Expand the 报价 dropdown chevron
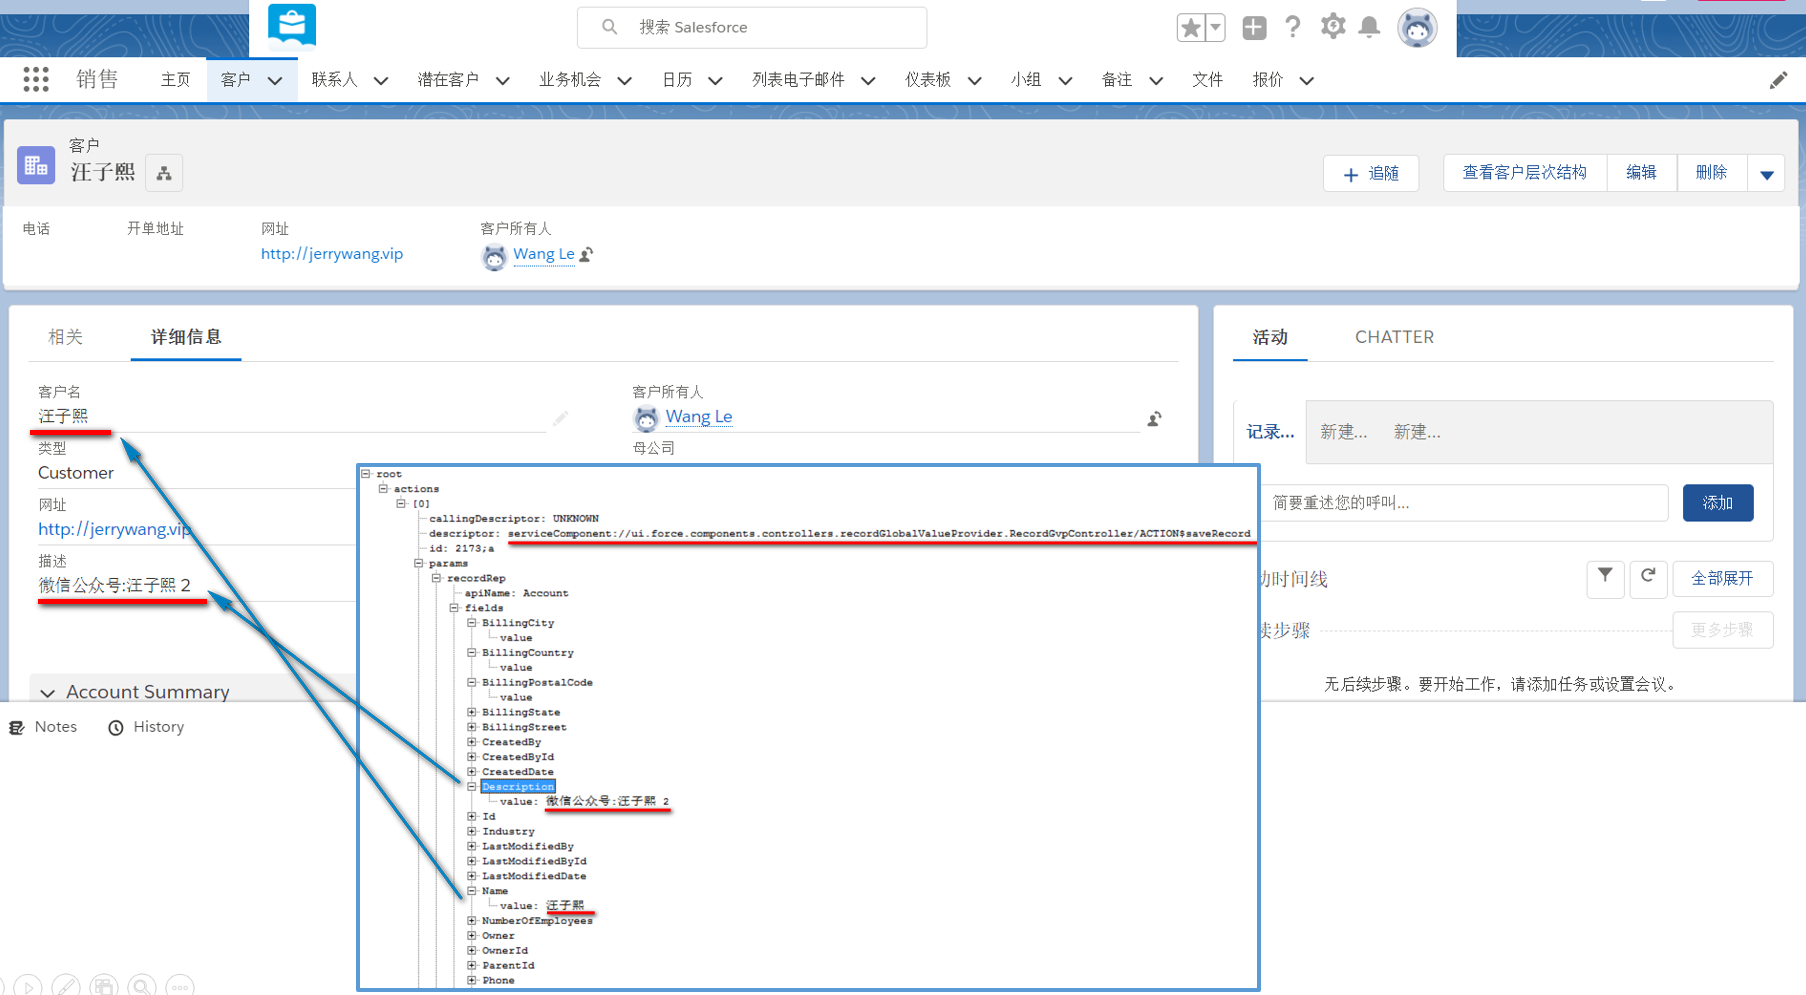This screenshot has height=995, width=1806. (1307, 81)
